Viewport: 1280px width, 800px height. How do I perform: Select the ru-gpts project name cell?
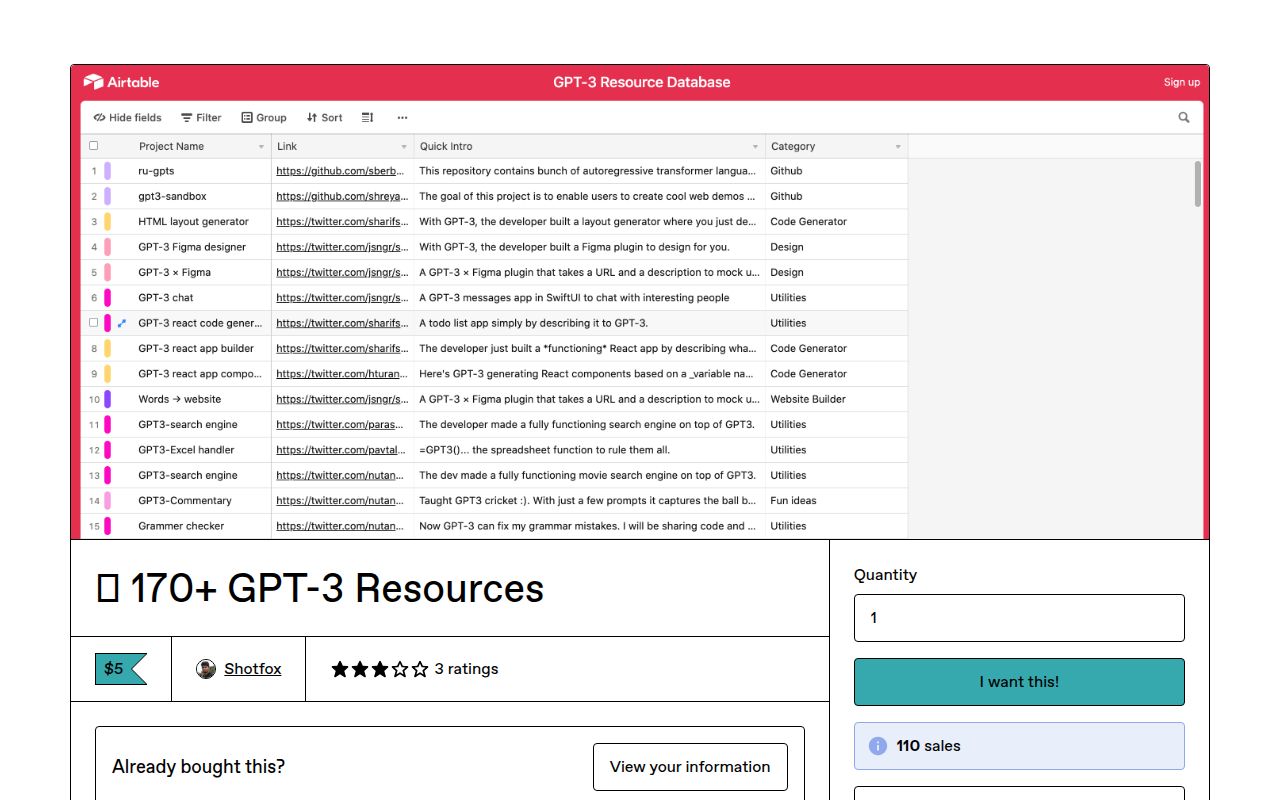(x=201, y=171)
